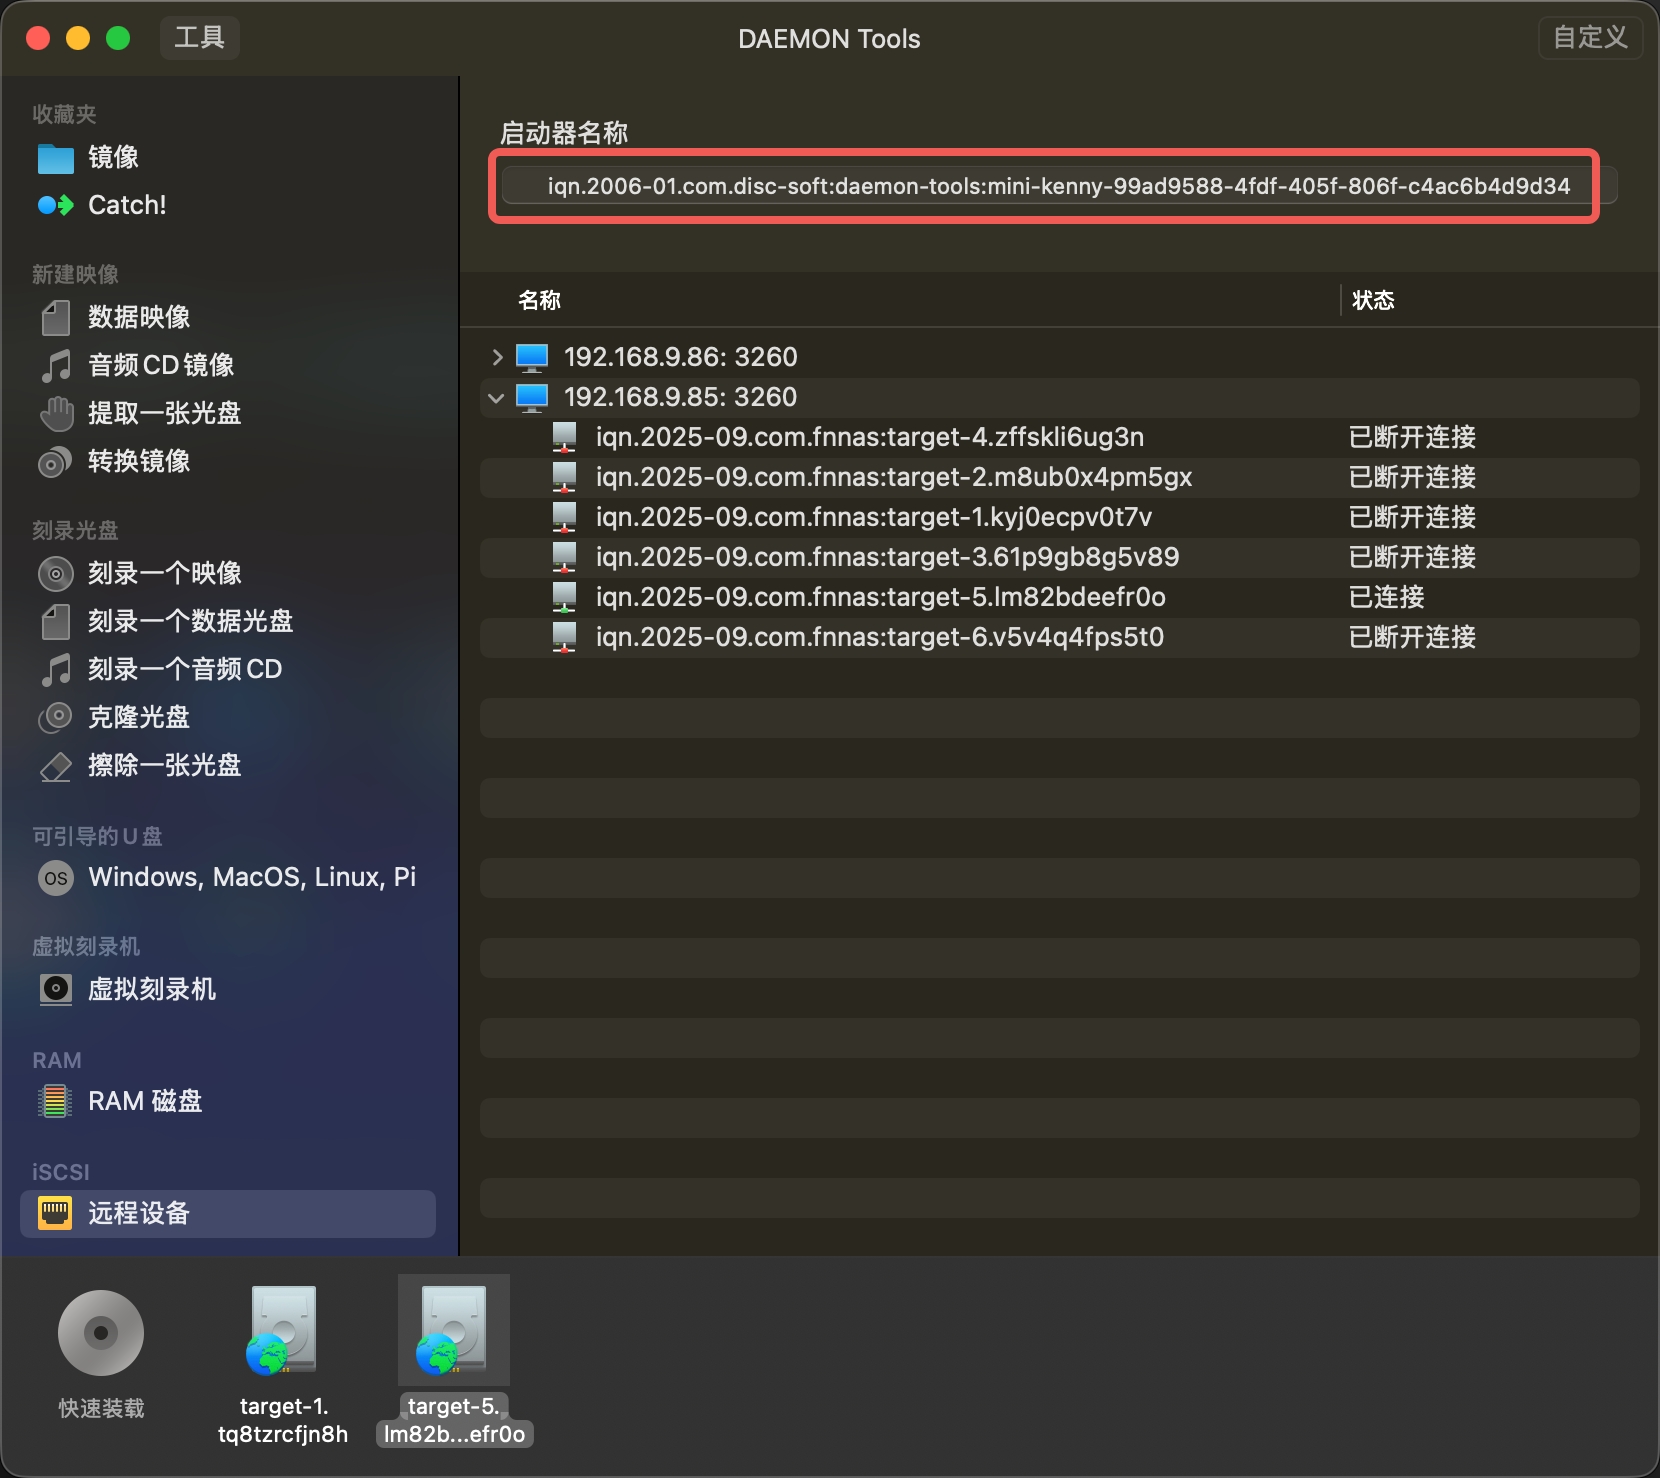Click the 音频CD镜像 music note icon
The height and width of the screenshot is (1478, 1660).
(x=56, y=365)
